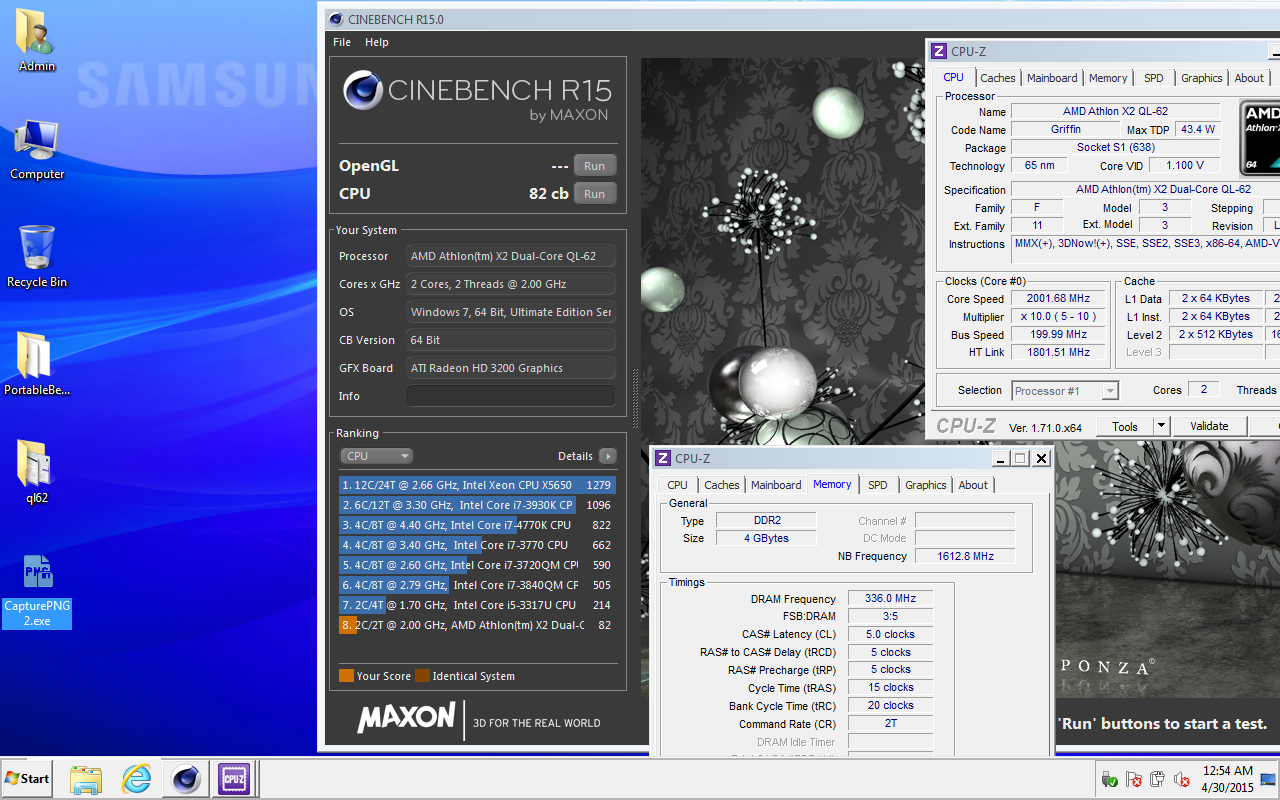Switch to Mainboard tab in back CPU-Z window
This screenshot has height=800, width=1280.
[1052, 78]
